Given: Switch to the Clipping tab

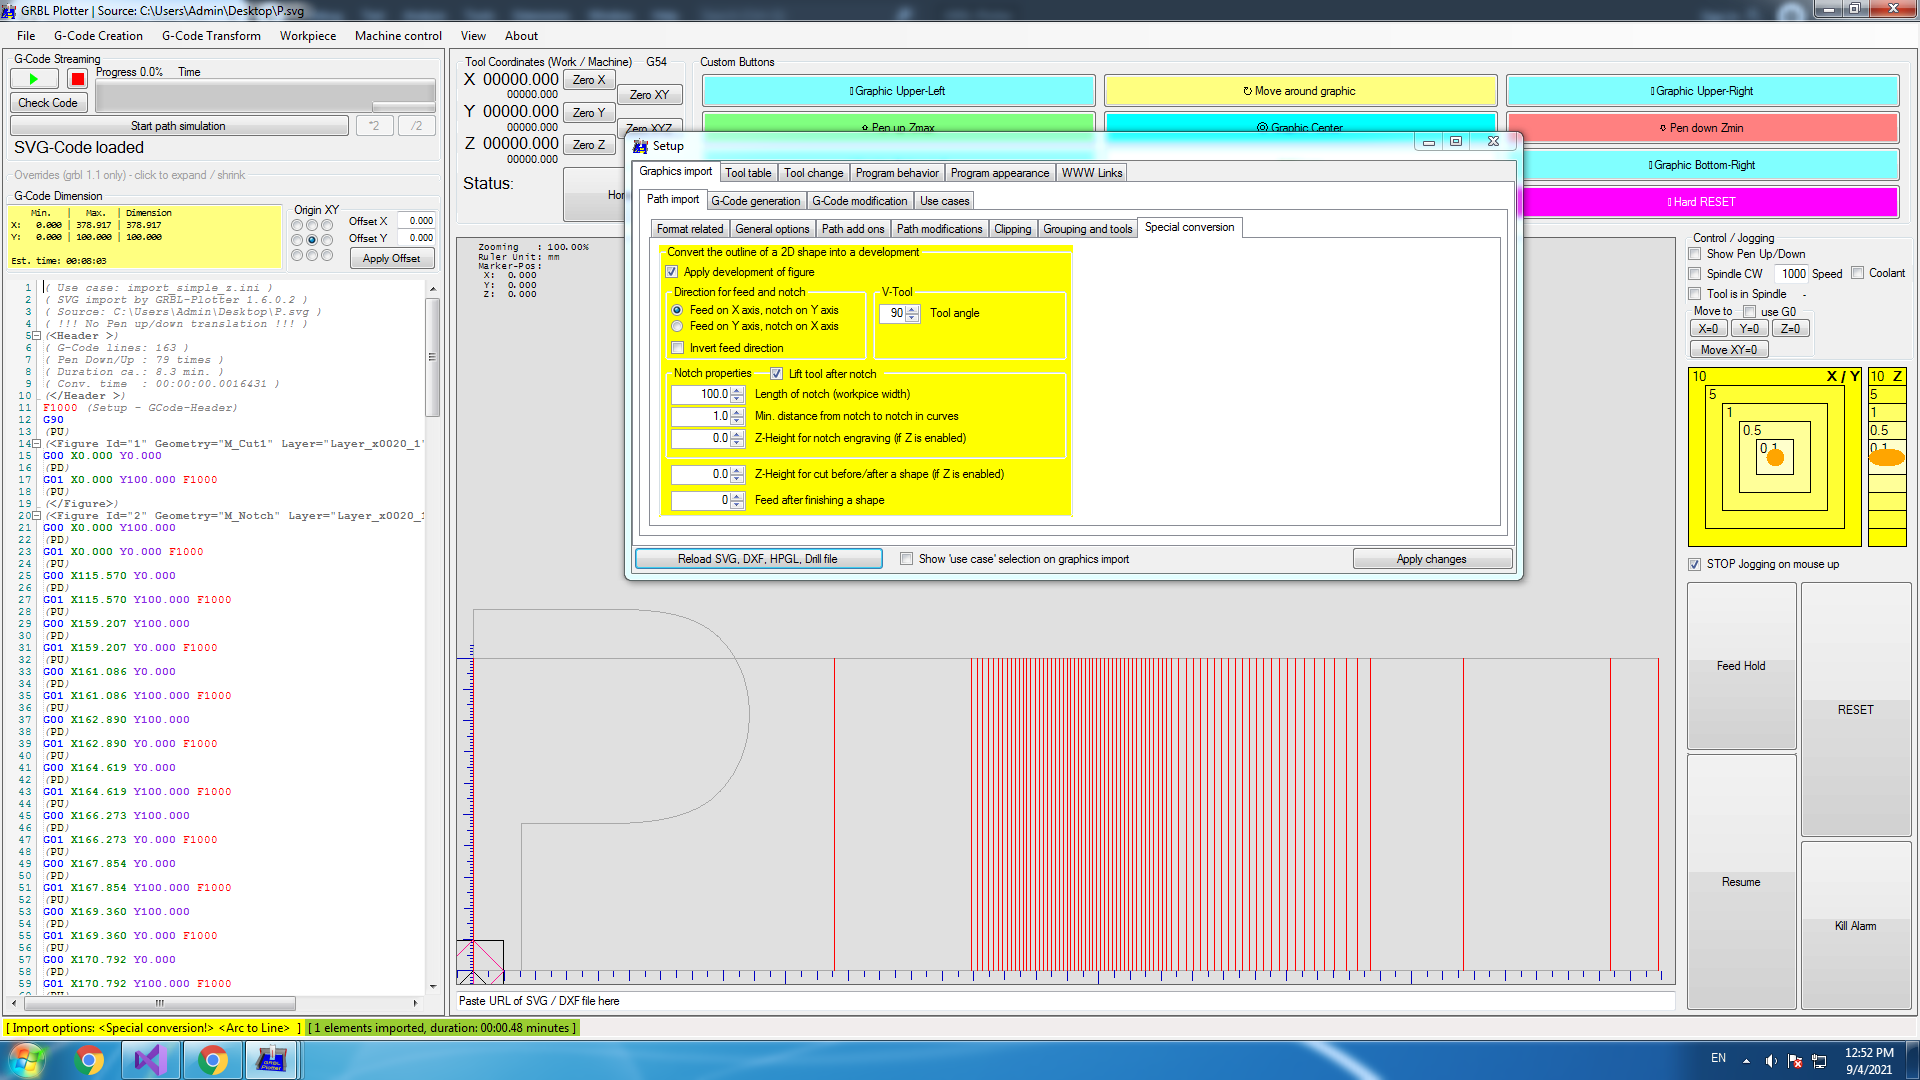Looking at the screenshot, I should point(1013,228).
